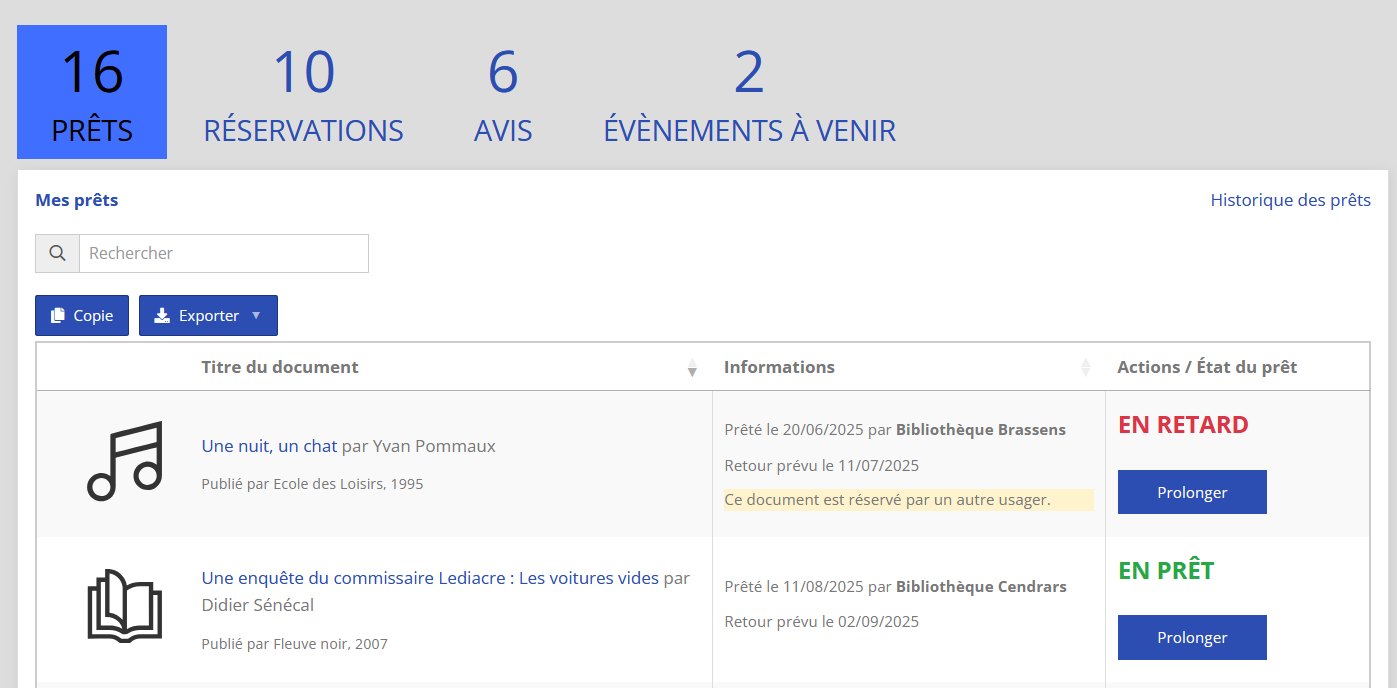Open the title link Une nuit, un chat
The image size is (1397, 688).
pos(269,446)
